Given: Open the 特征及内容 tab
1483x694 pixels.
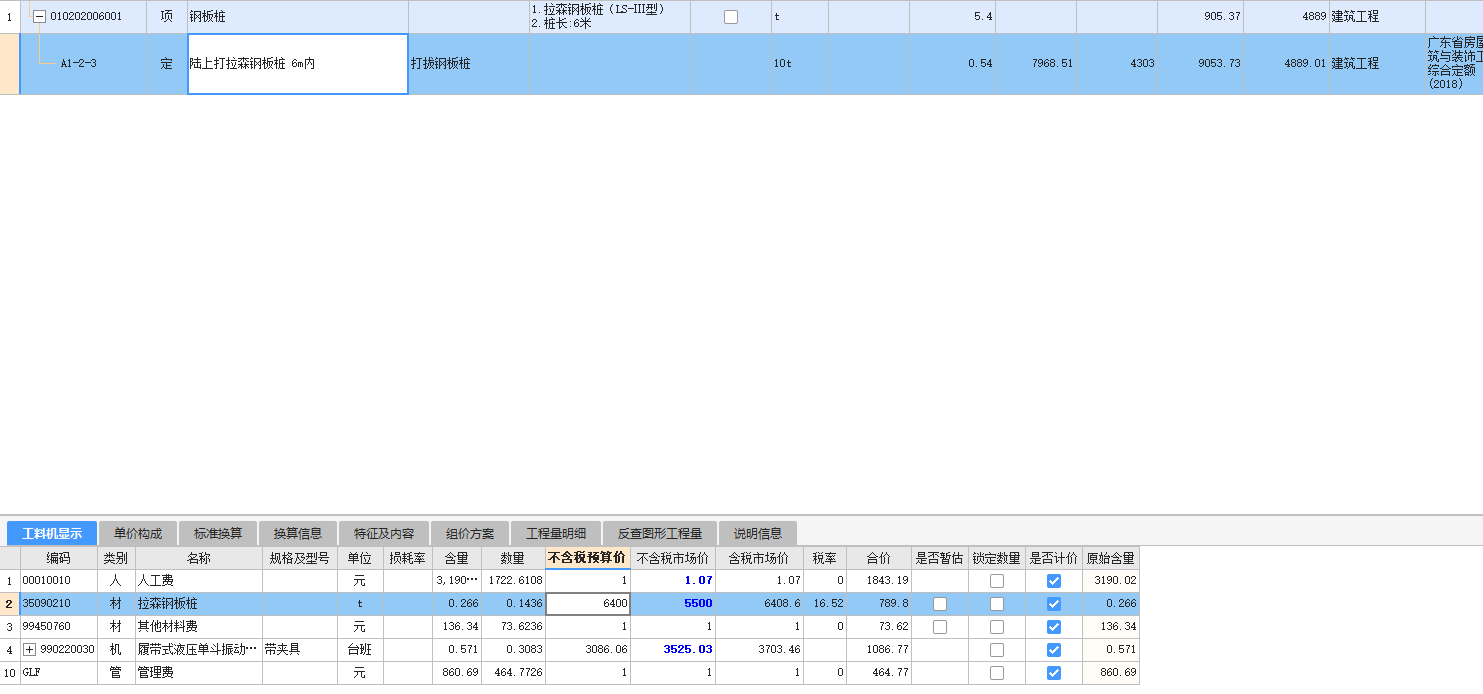Looking at the screenshot, I should point(384,533).
